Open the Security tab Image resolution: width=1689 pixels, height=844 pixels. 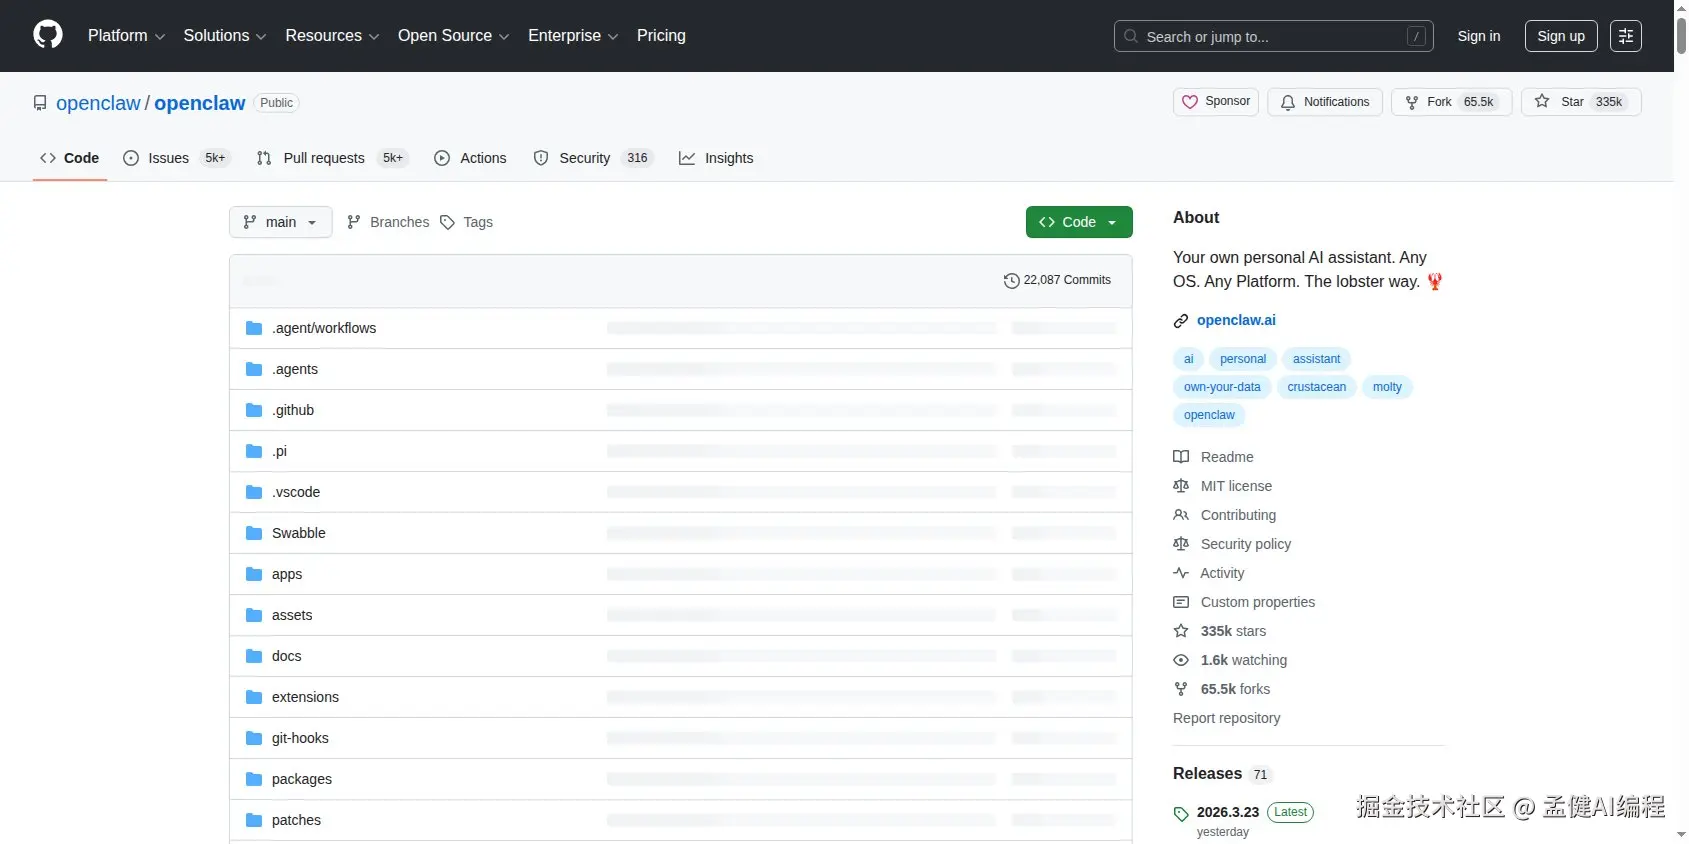click(584, 158)
